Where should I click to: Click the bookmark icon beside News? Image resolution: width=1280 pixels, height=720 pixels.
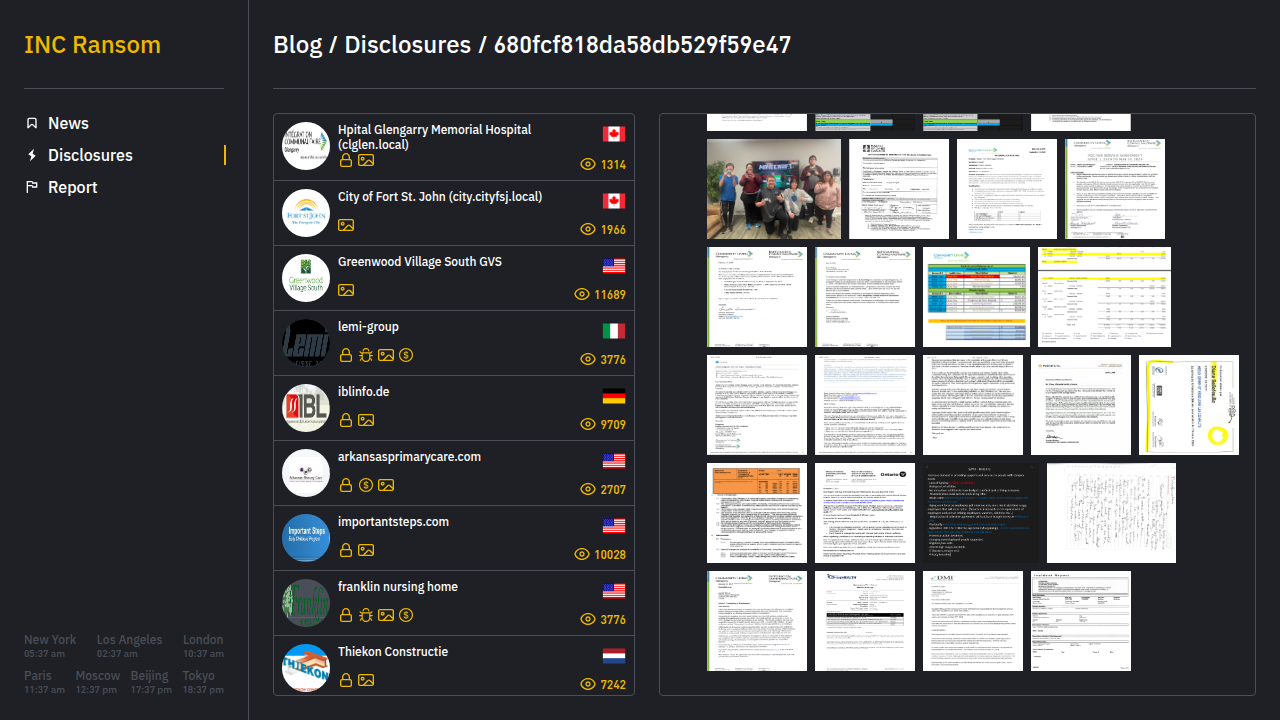(x=32, y=123)
